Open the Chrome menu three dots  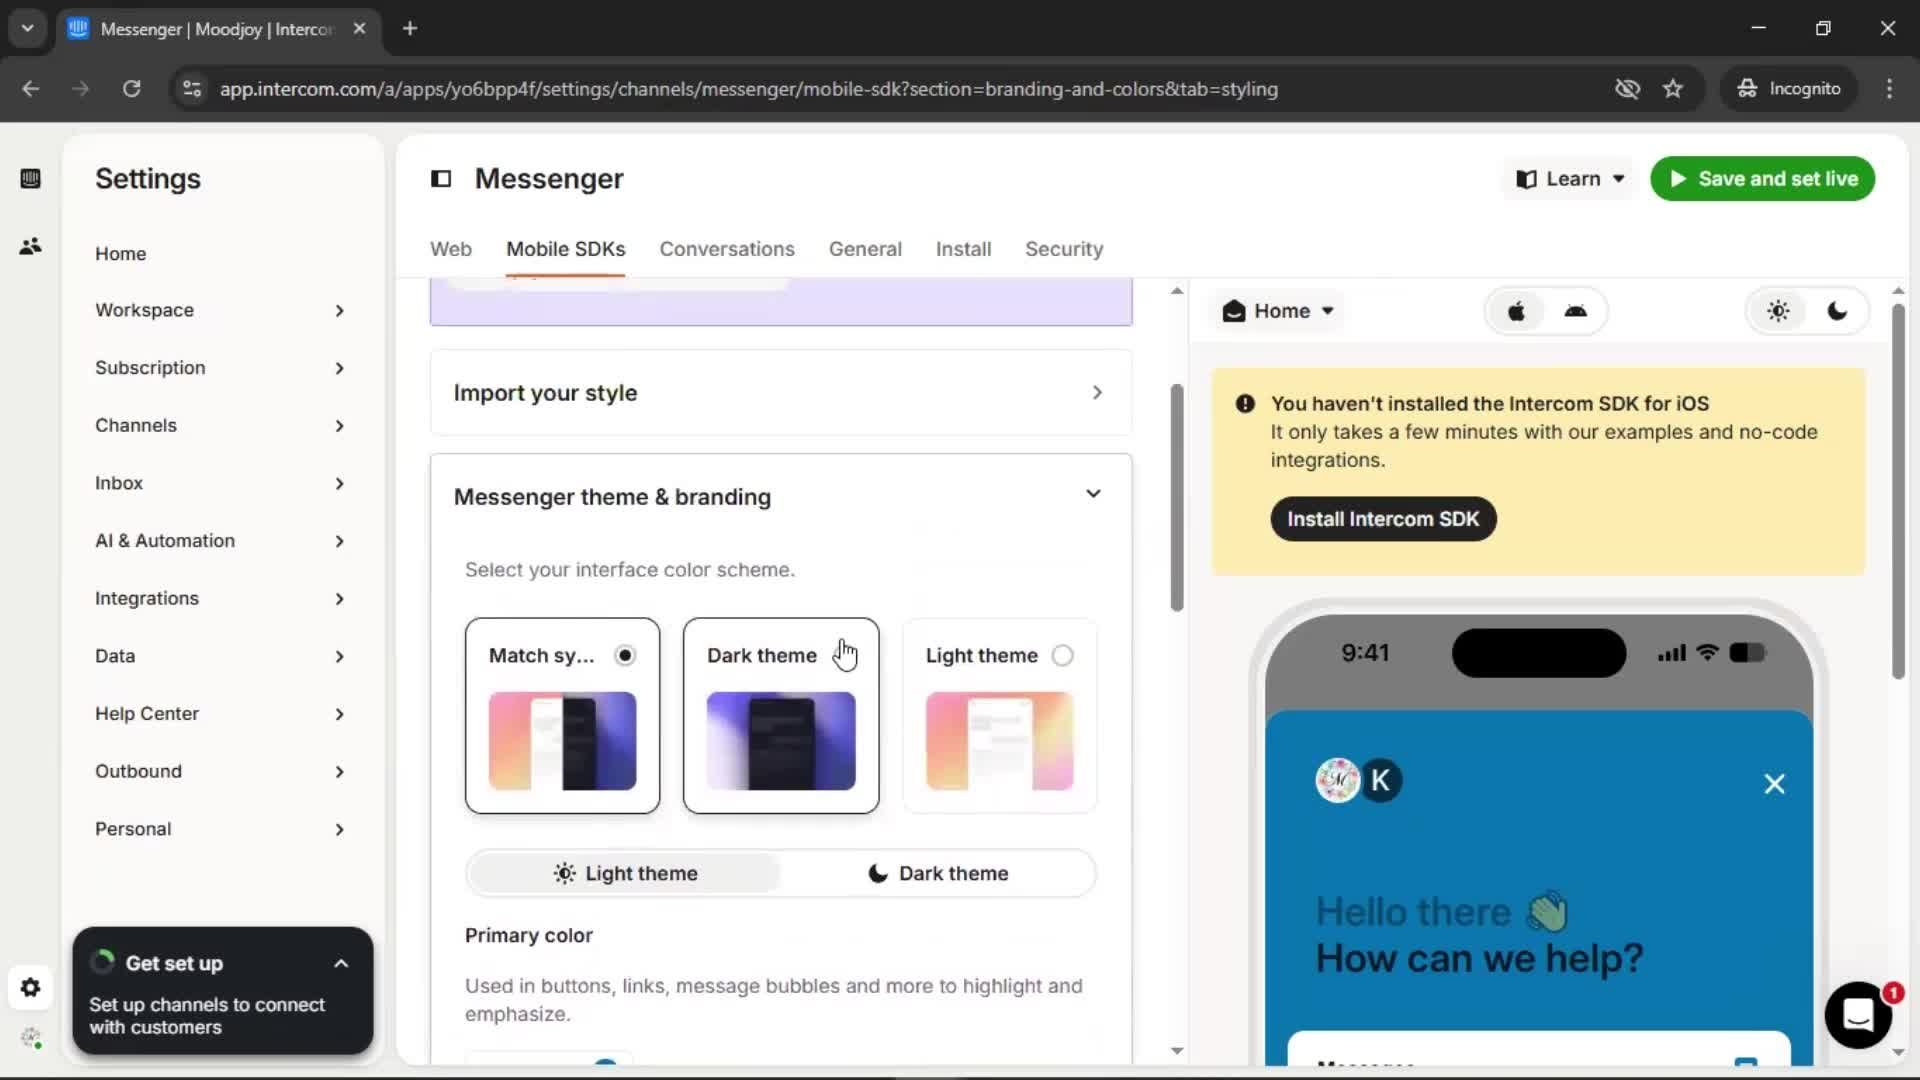(x=1889, y=89)
